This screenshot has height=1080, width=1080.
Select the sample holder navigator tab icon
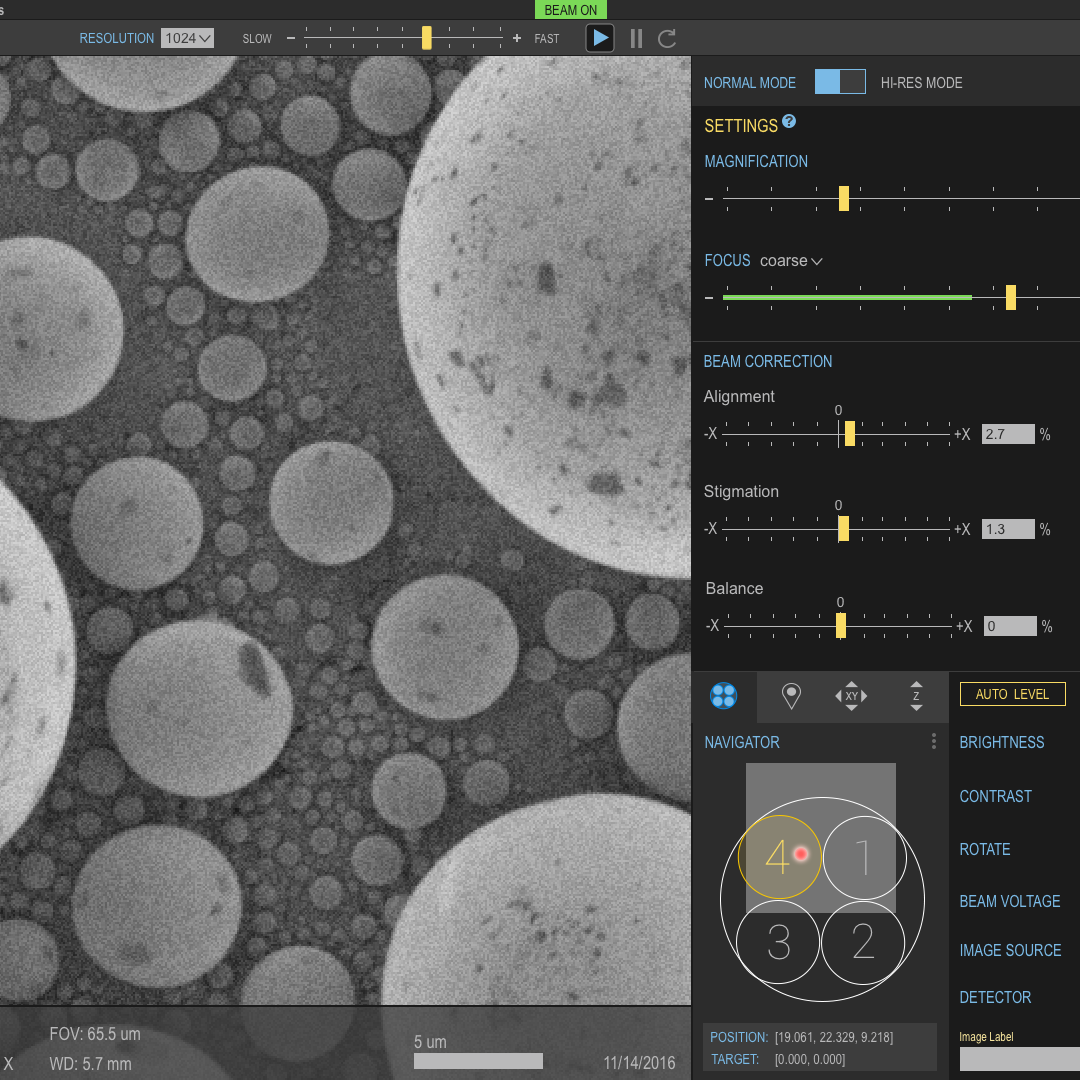(x=723, y=696)
